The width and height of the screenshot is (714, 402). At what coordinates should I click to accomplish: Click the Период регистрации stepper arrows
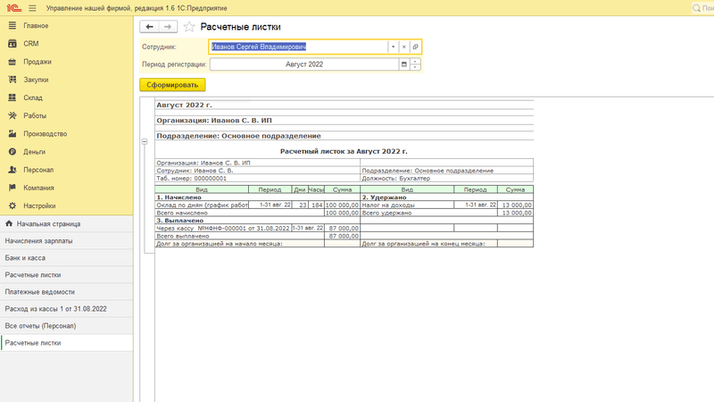click(416, 65)
